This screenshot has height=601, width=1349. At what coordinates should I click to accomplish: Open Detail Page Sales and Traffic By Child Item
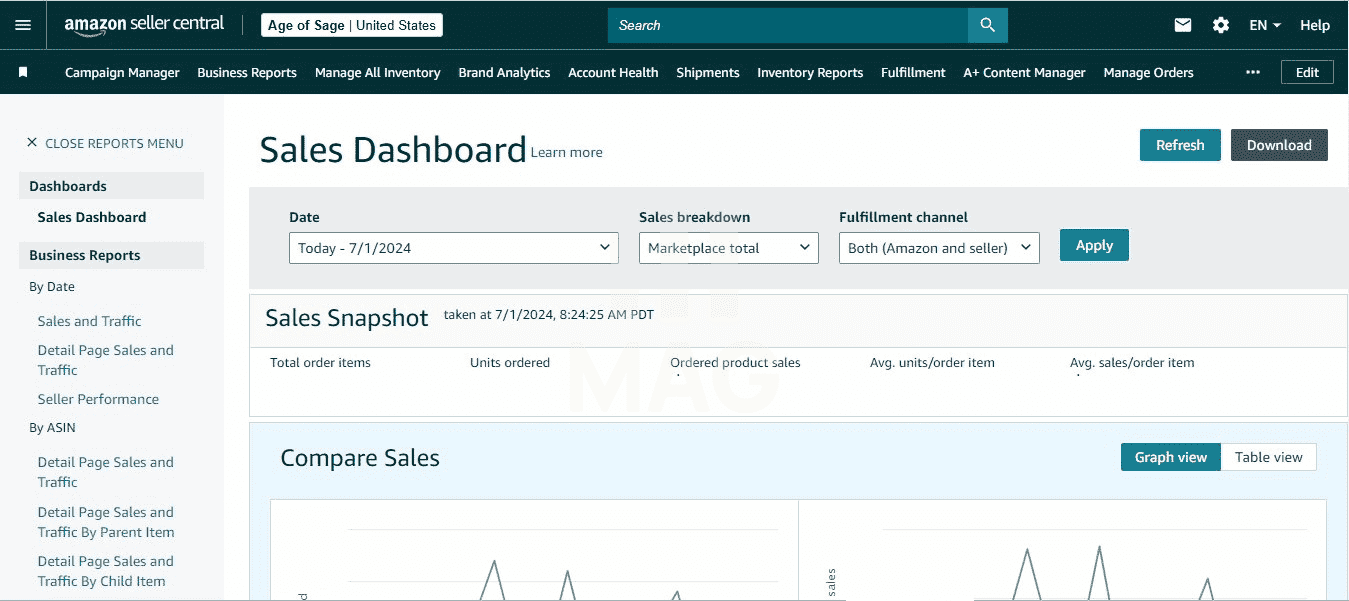(105, 571)
